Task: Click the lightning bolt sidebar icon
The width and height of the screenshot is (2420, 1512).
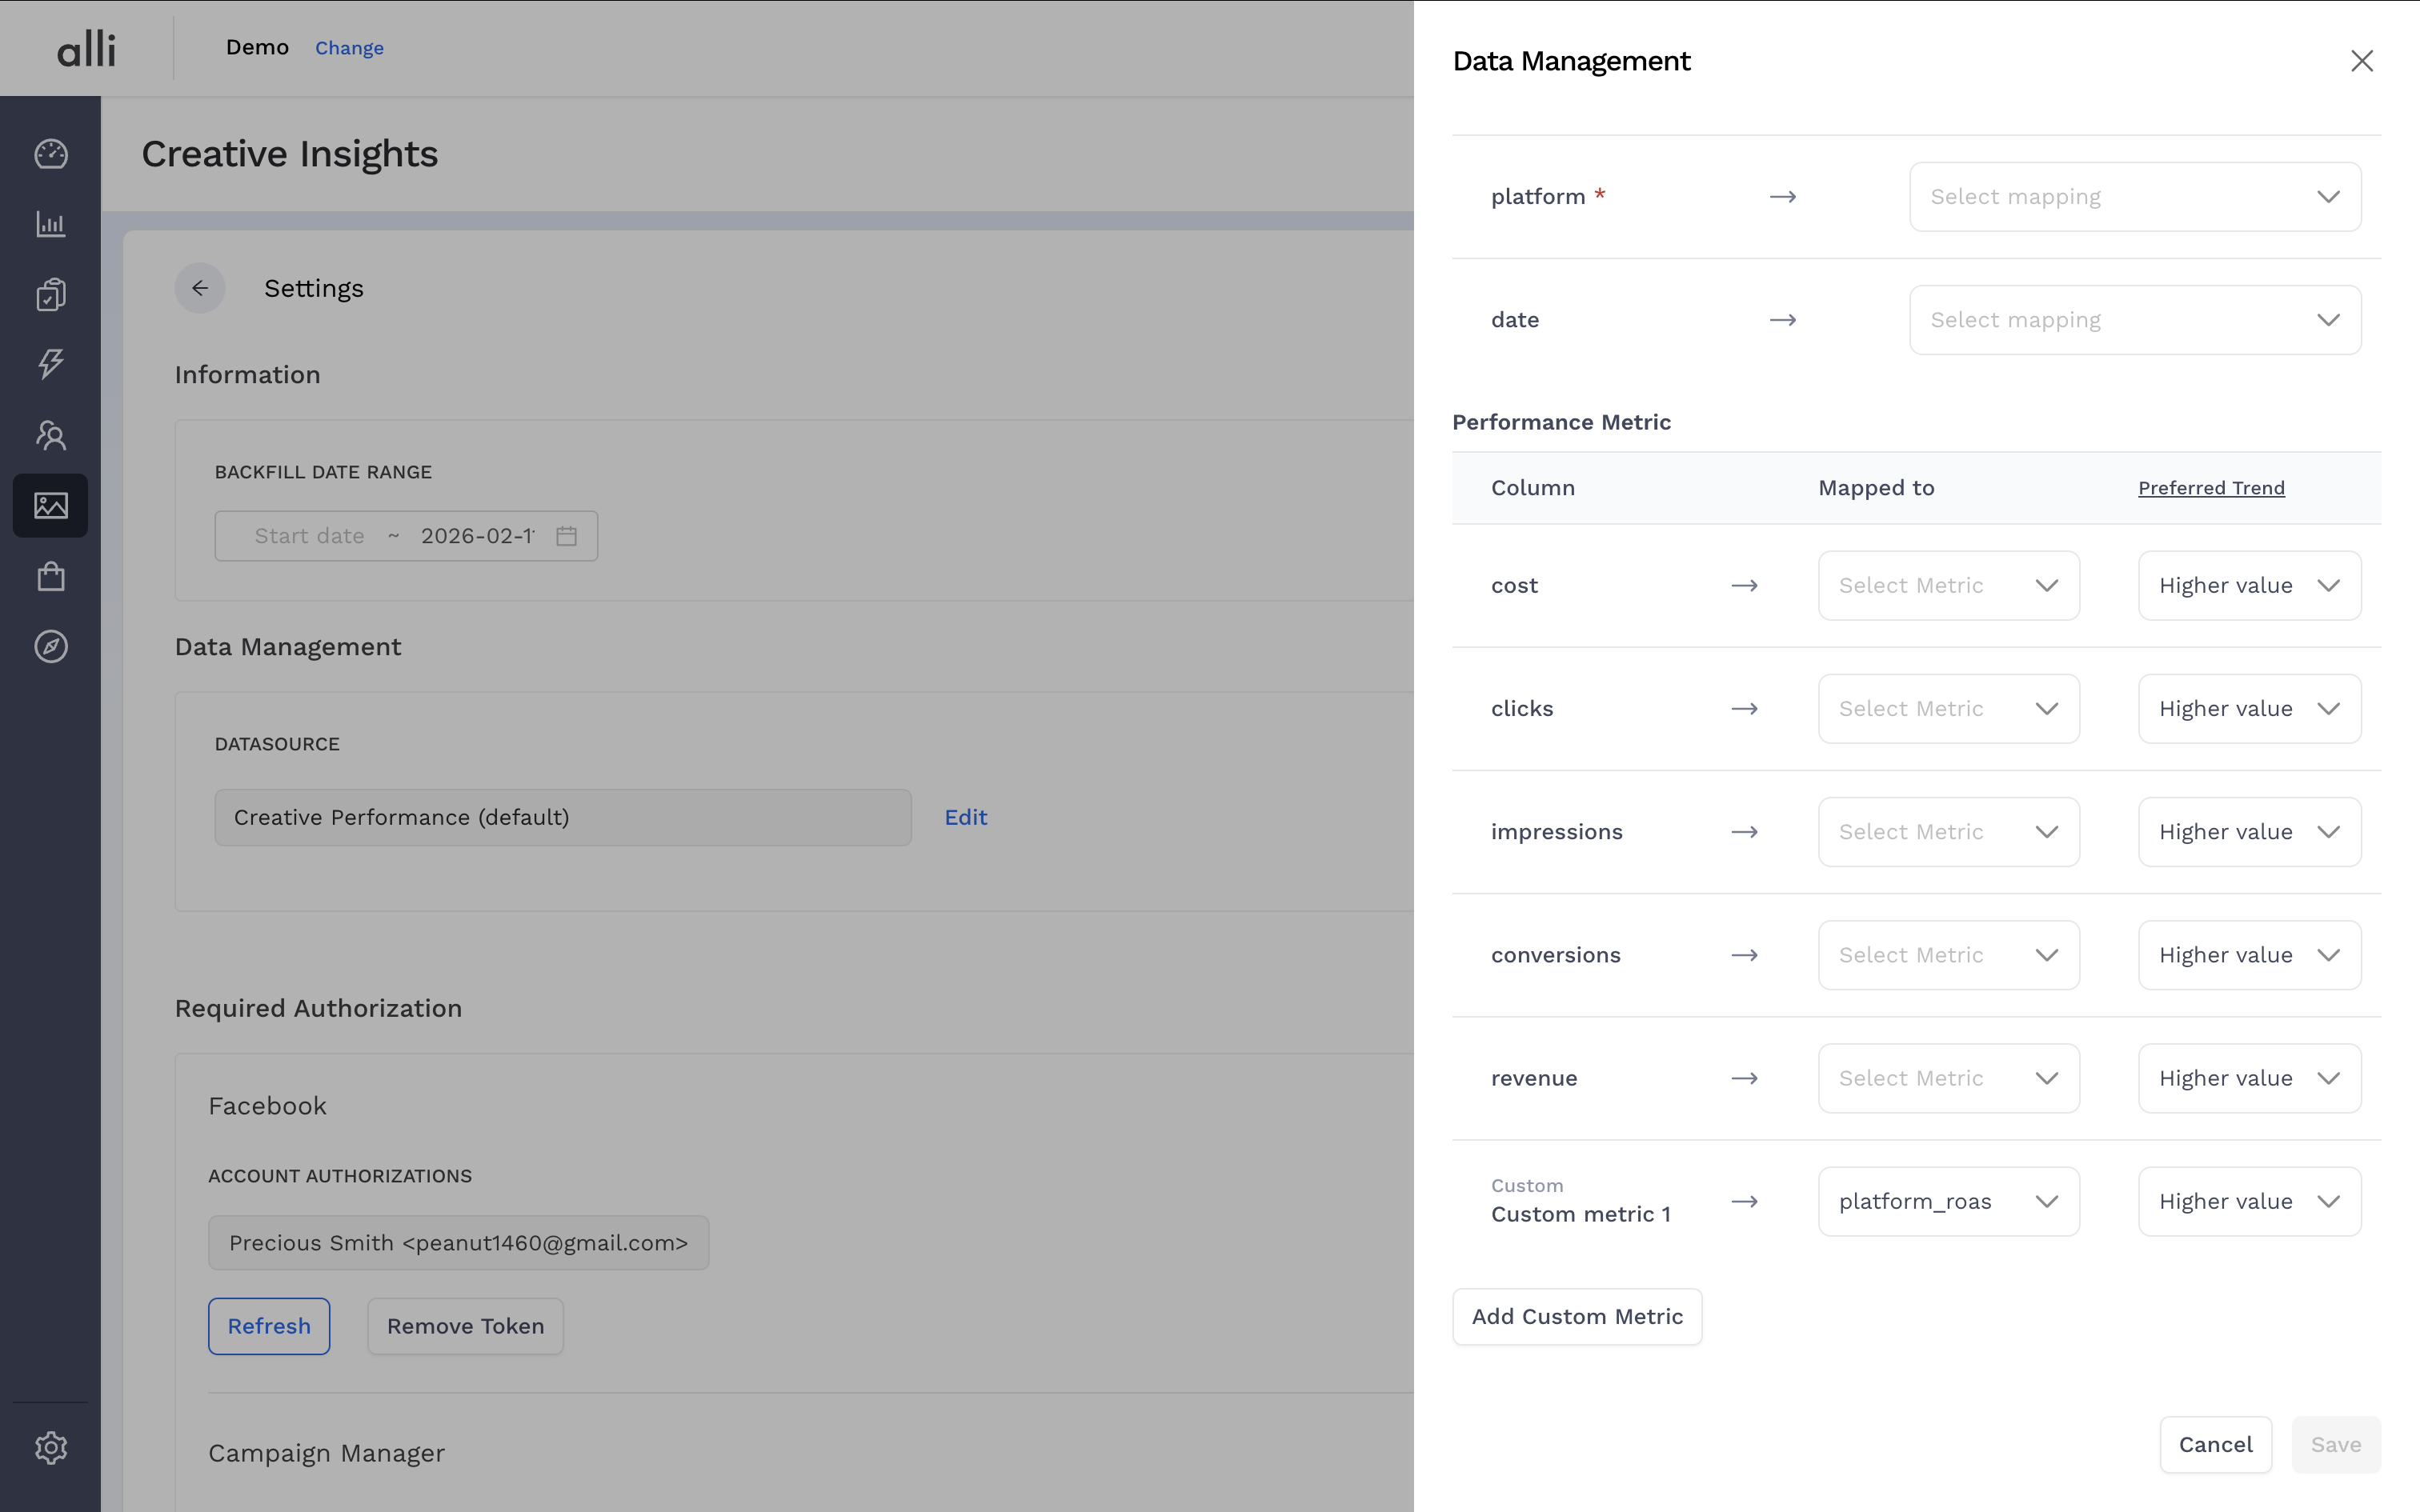Action: point(51,364)
